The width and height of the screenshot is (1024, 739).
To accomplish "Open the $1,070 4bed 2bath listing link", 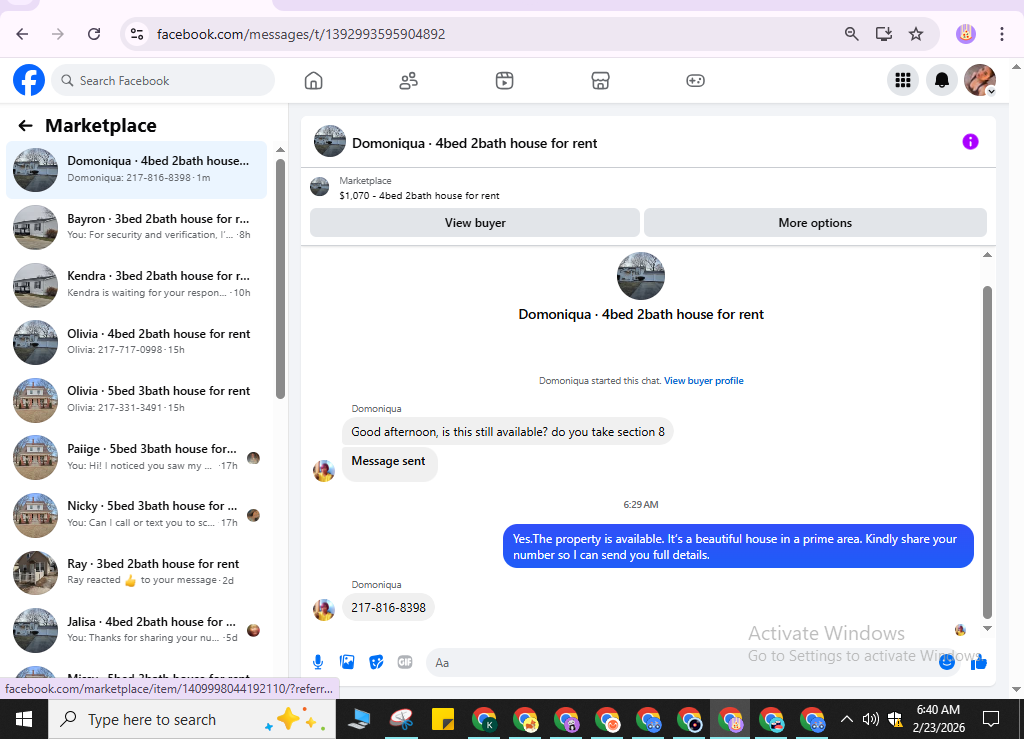I will point(419,195).
